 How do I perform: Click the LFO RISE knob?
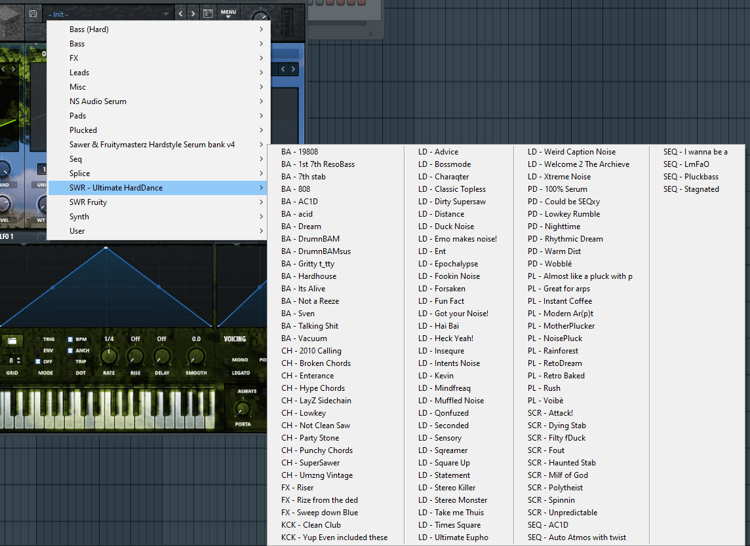(x=135, y=356)
